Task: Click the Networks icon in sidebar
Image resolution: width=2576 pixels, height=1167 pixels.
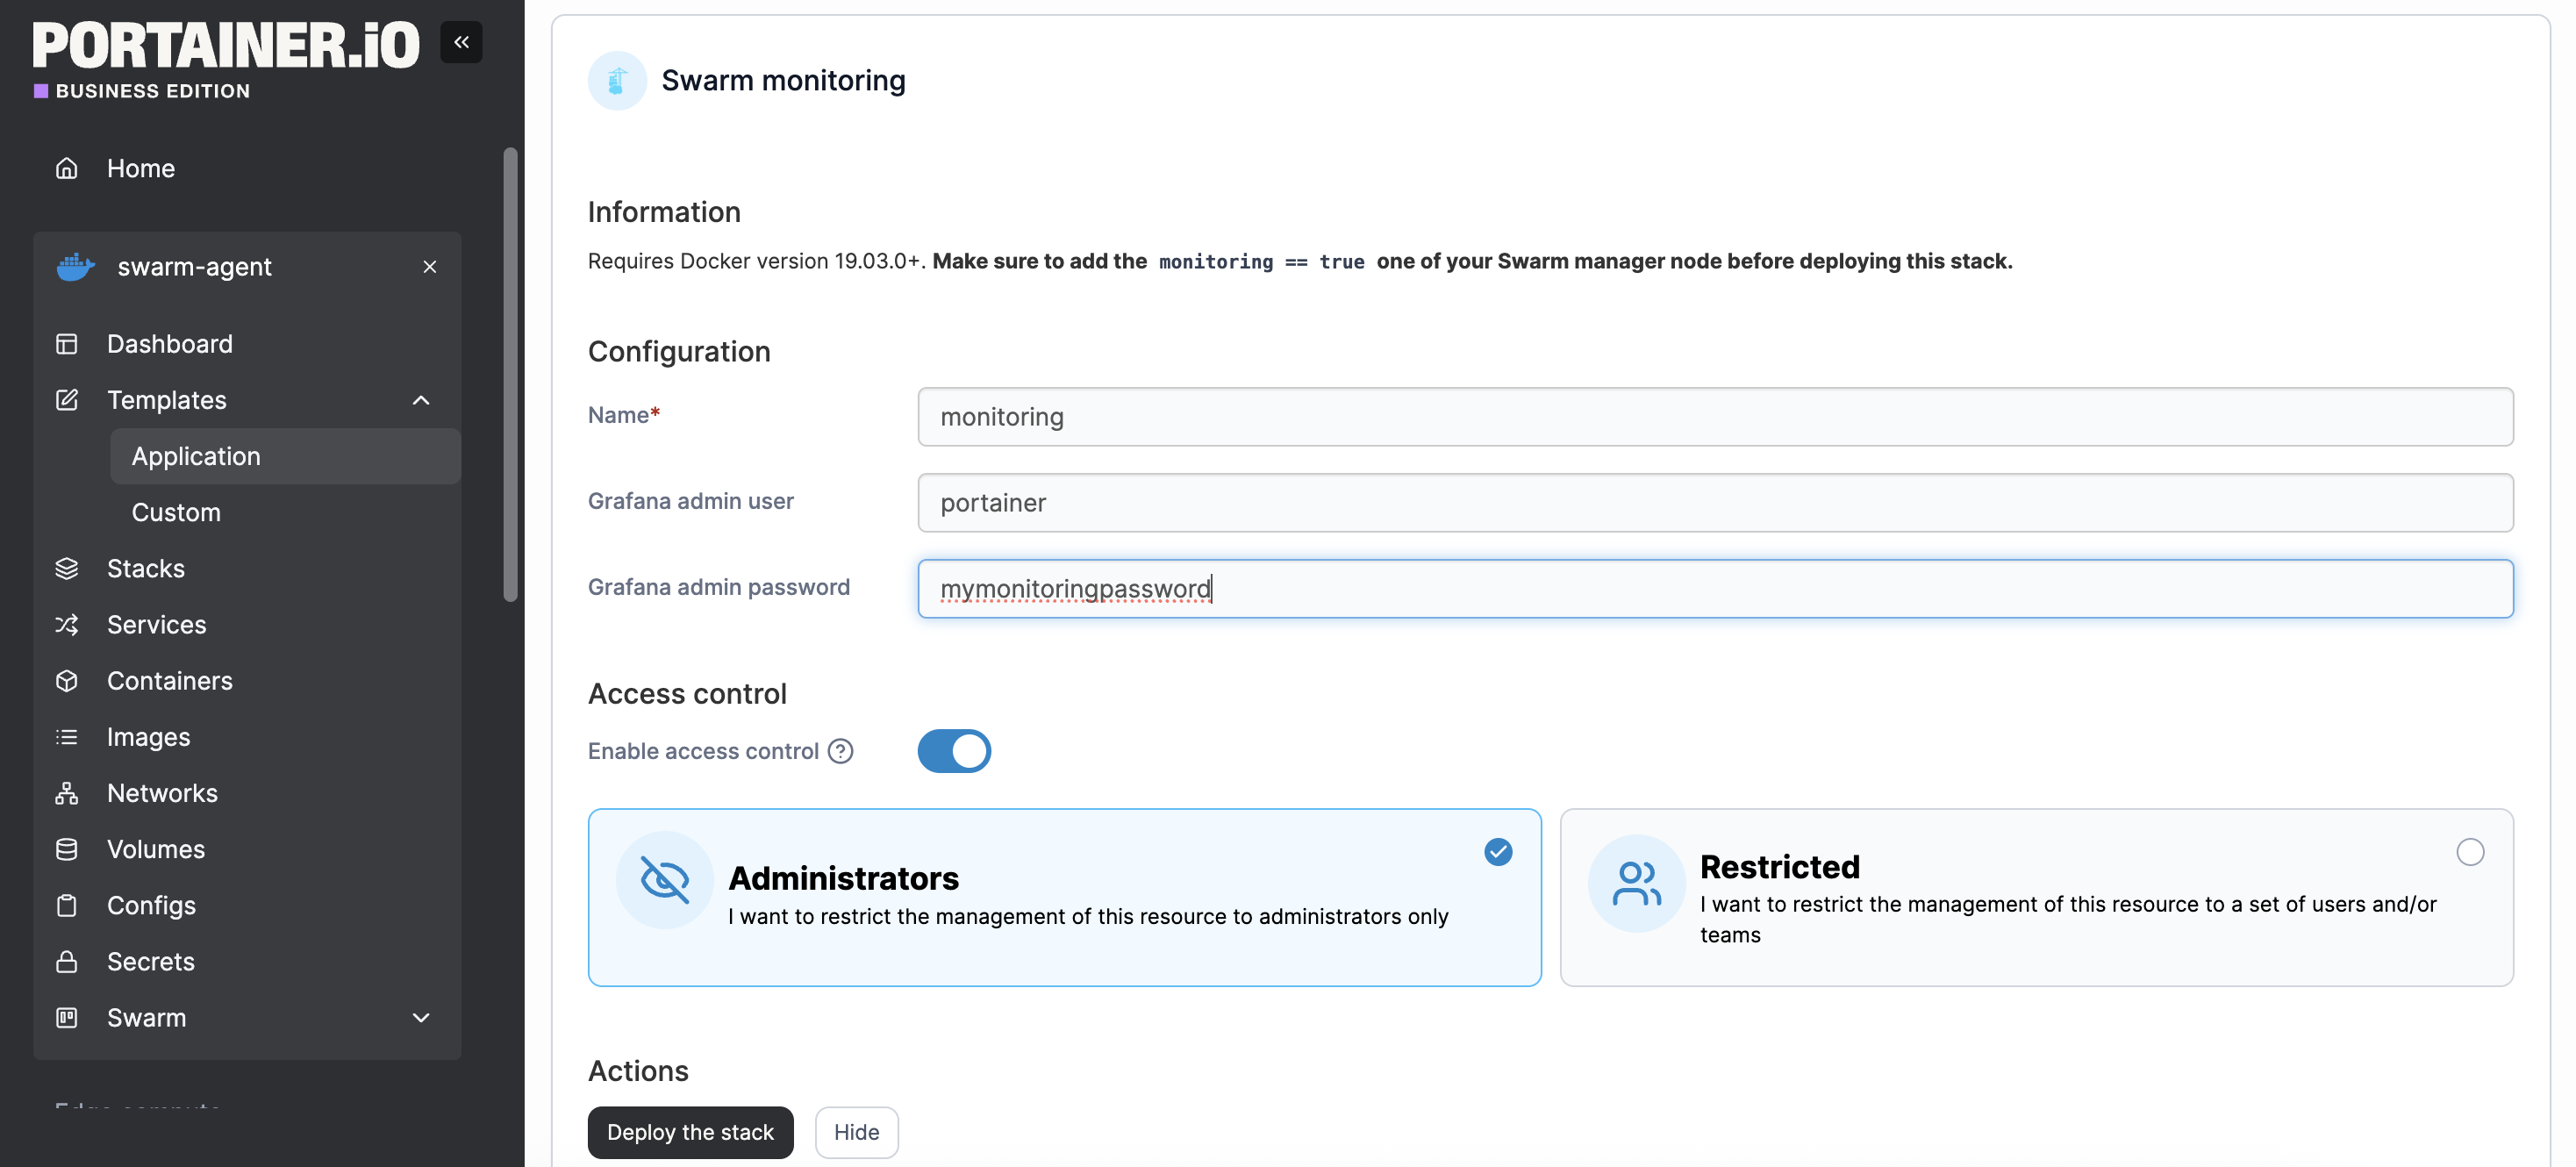Action: point(66,792)
